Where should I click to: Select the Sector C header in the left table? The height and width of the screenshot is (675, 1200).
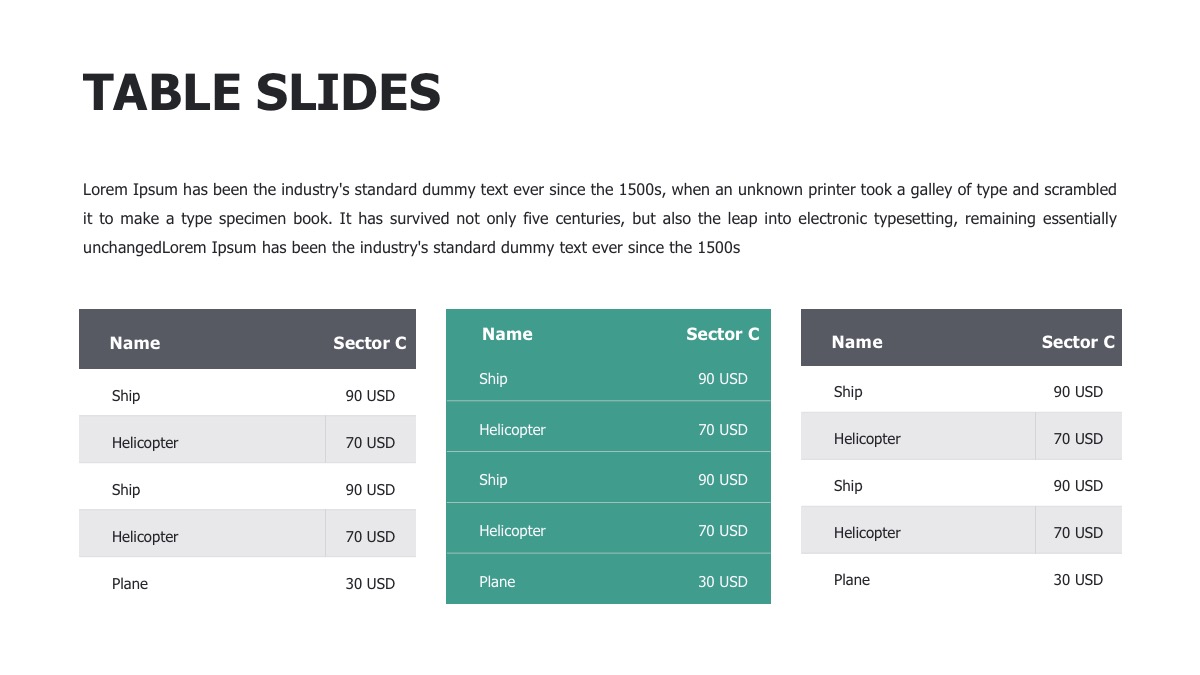(369, 343)
